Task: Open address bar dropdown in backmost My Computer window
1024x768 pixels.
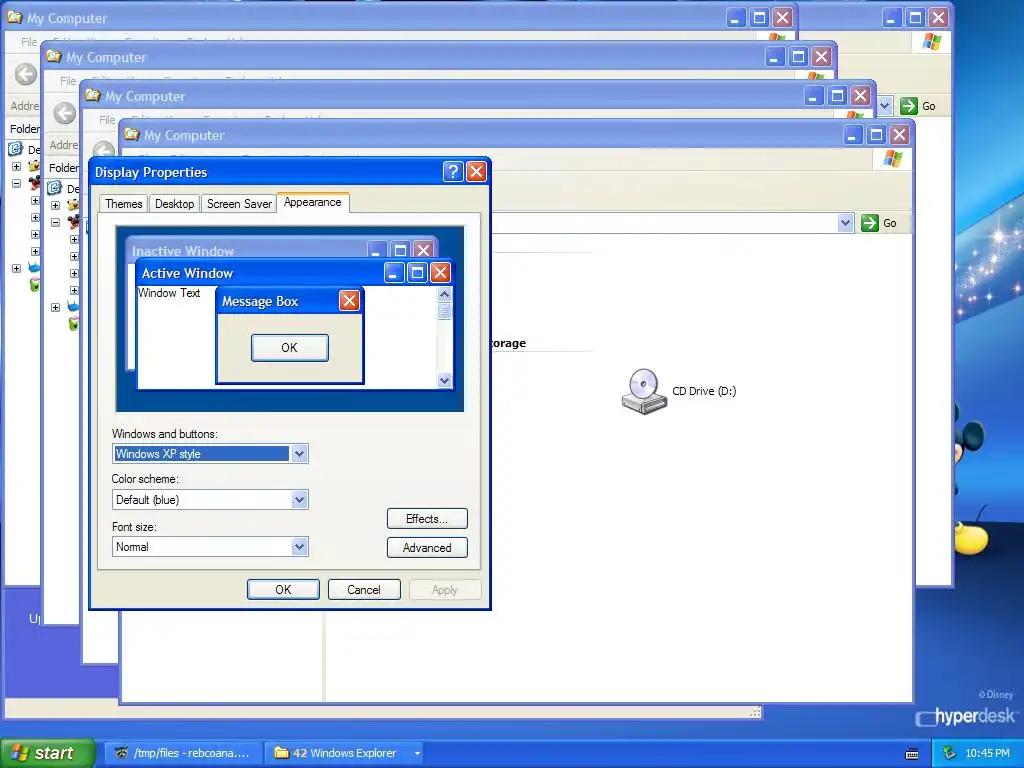Action: click(x=885, y=106)
